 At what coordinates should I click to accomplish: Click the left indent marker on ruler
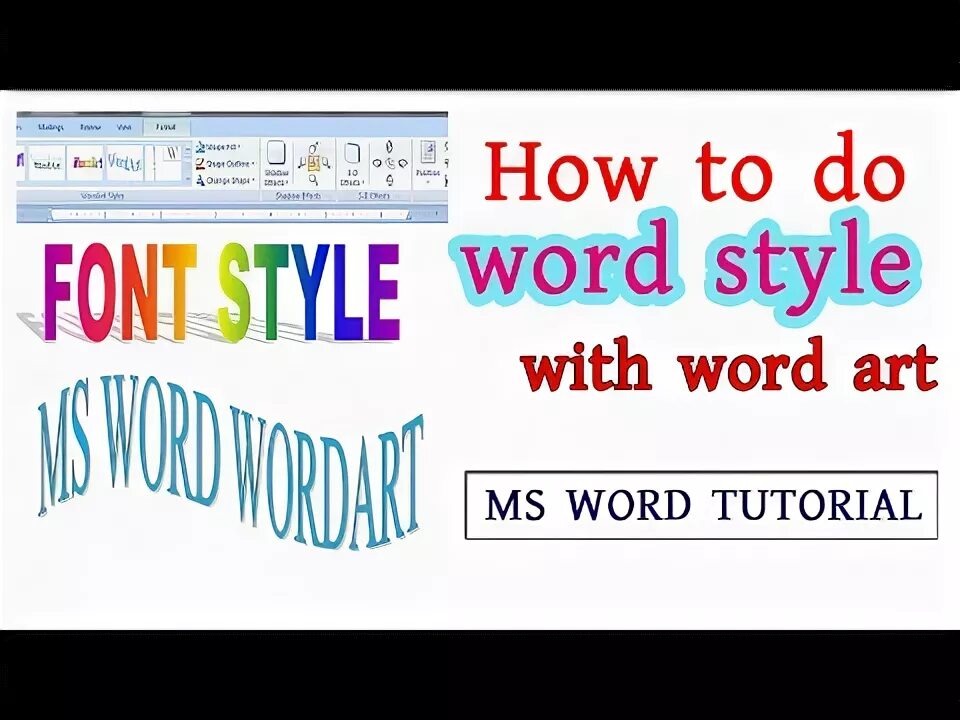[50, 216]
